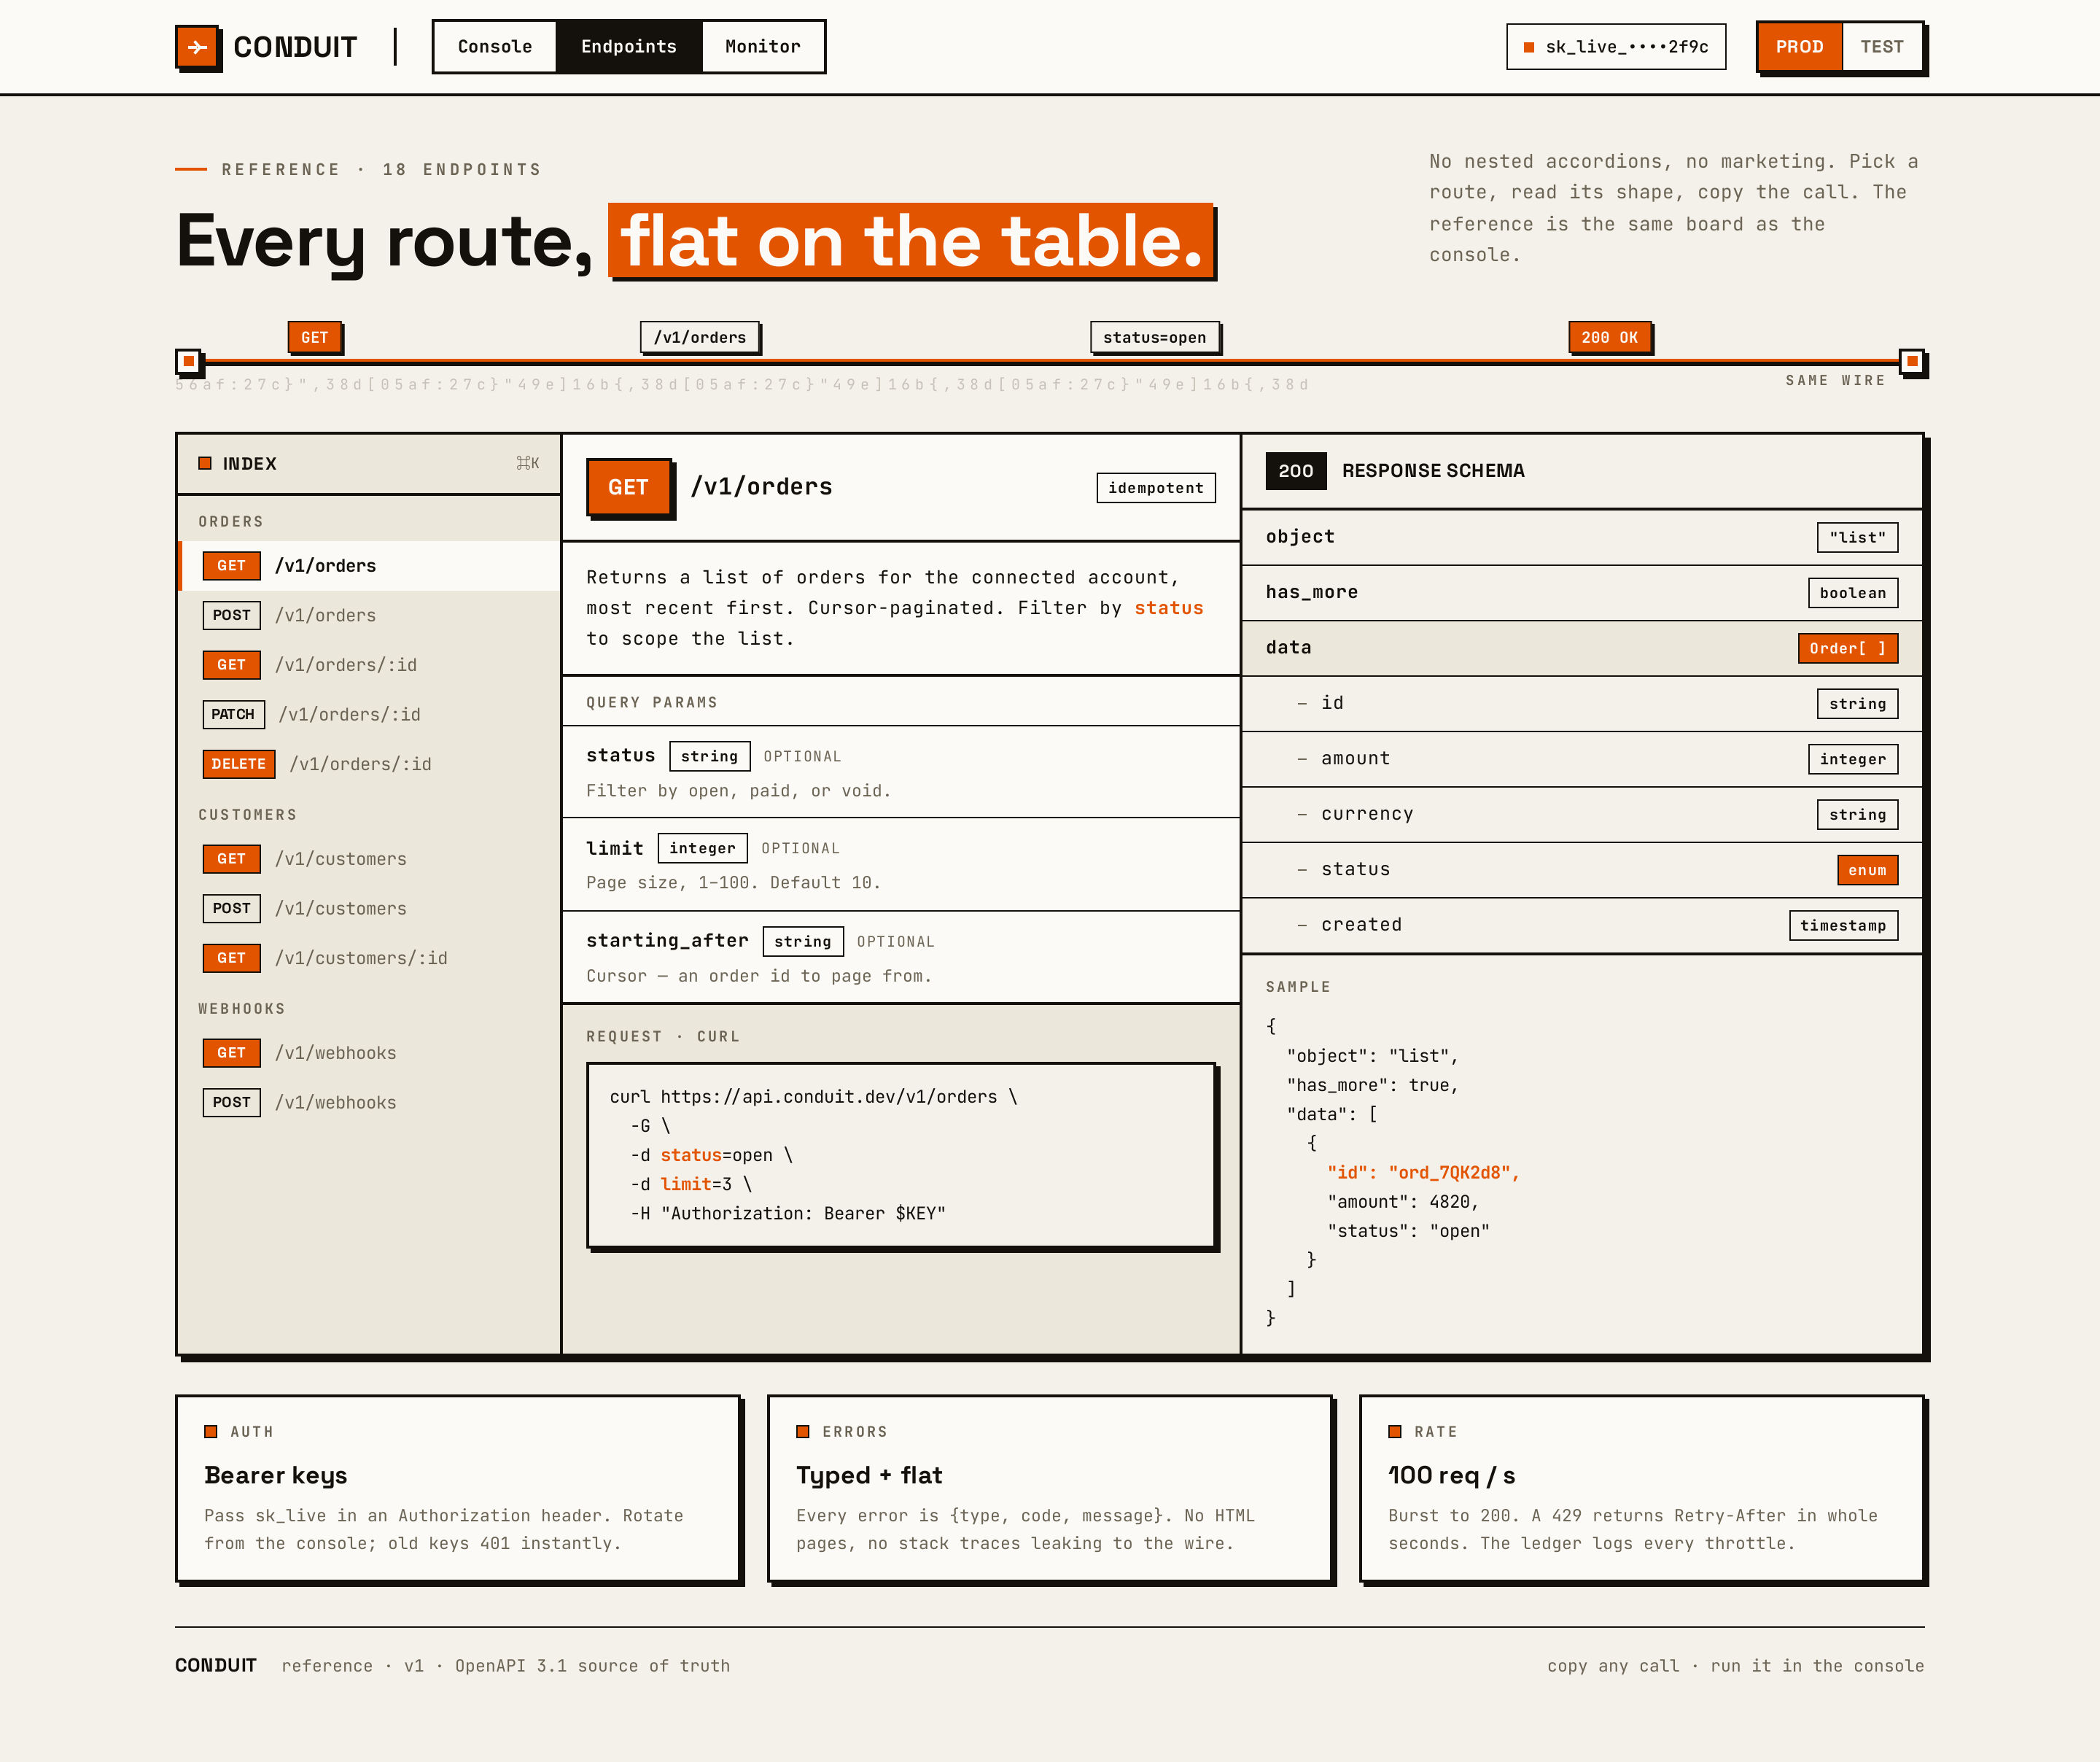The width and height of the screenshot is (2100, 1762).
Task: Click the GET chip on the wire
Action: point(315,338)
